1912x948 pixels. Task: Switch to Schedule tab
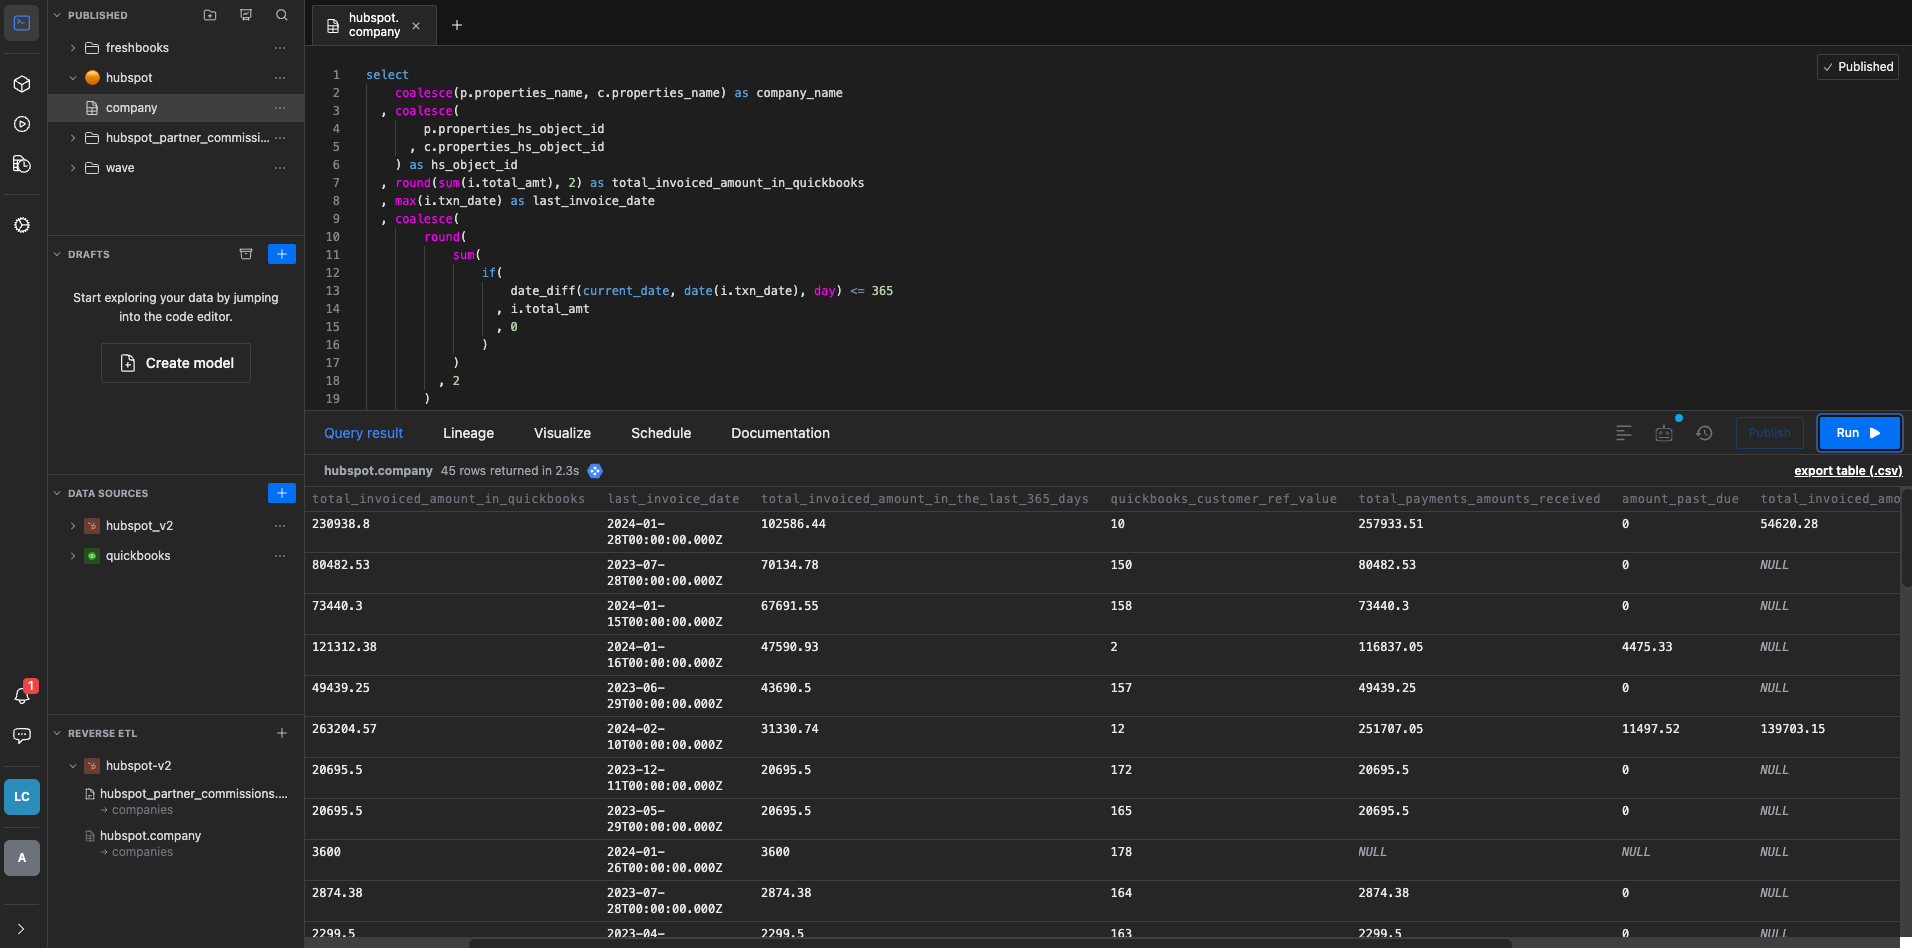click(x=661, y=433)
